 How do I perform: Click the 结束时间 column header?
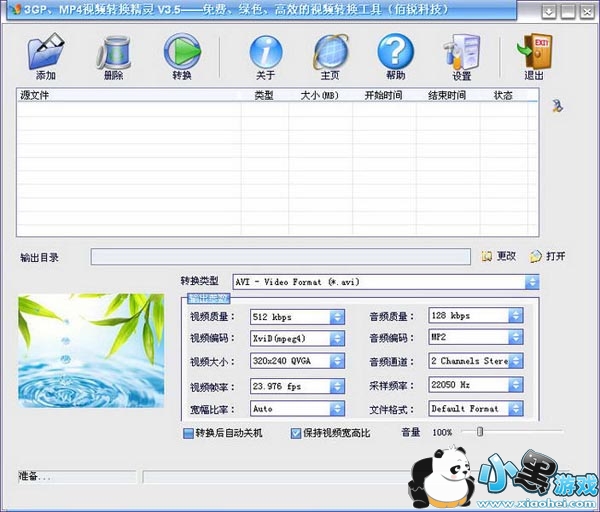[448, 95]
